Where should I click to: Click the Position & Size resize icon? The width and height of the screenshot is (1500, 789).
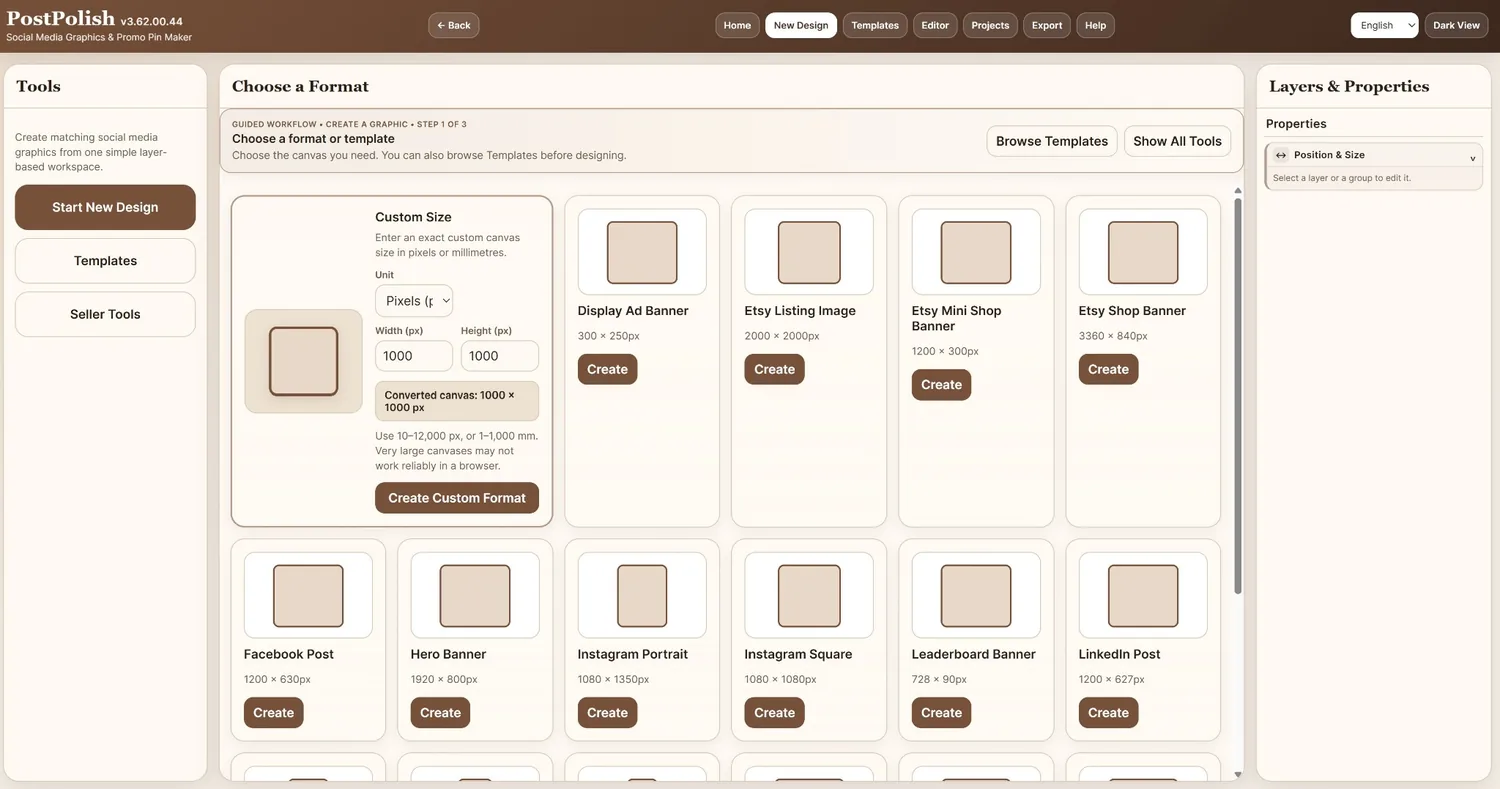point(1281,155)
